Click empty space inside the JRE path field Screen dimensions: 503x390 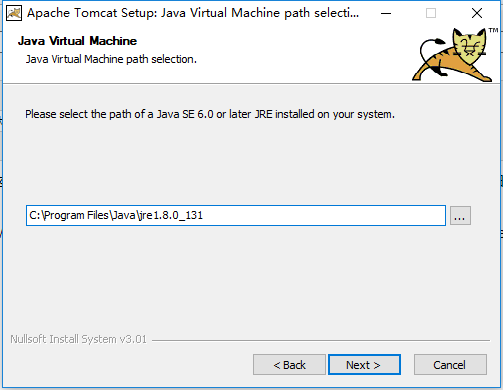pos(323,216)
